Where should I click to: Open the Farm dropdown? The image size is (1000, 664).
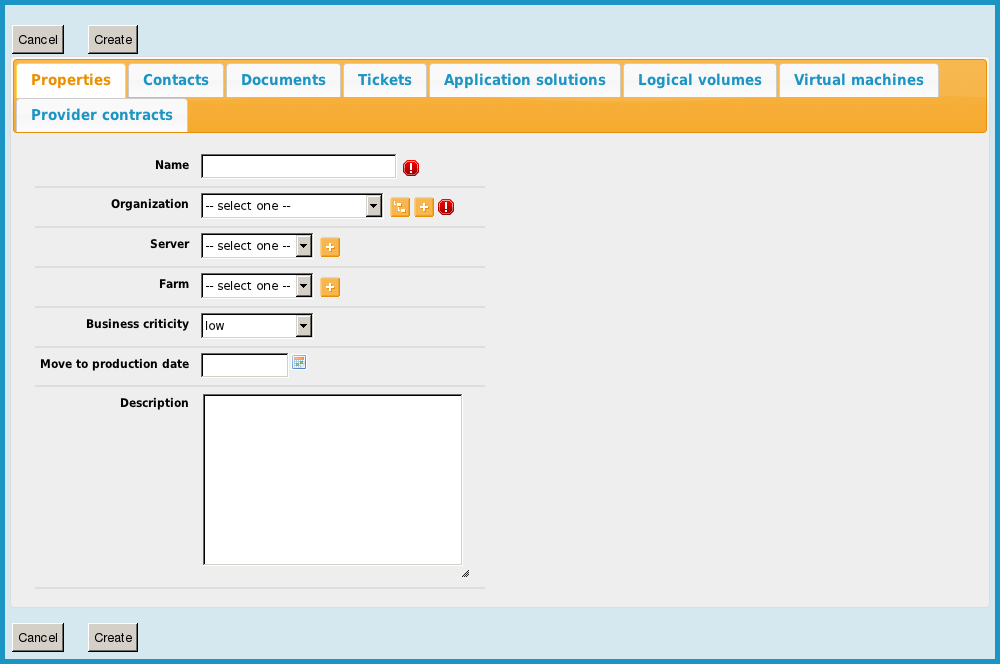[257, 286]
